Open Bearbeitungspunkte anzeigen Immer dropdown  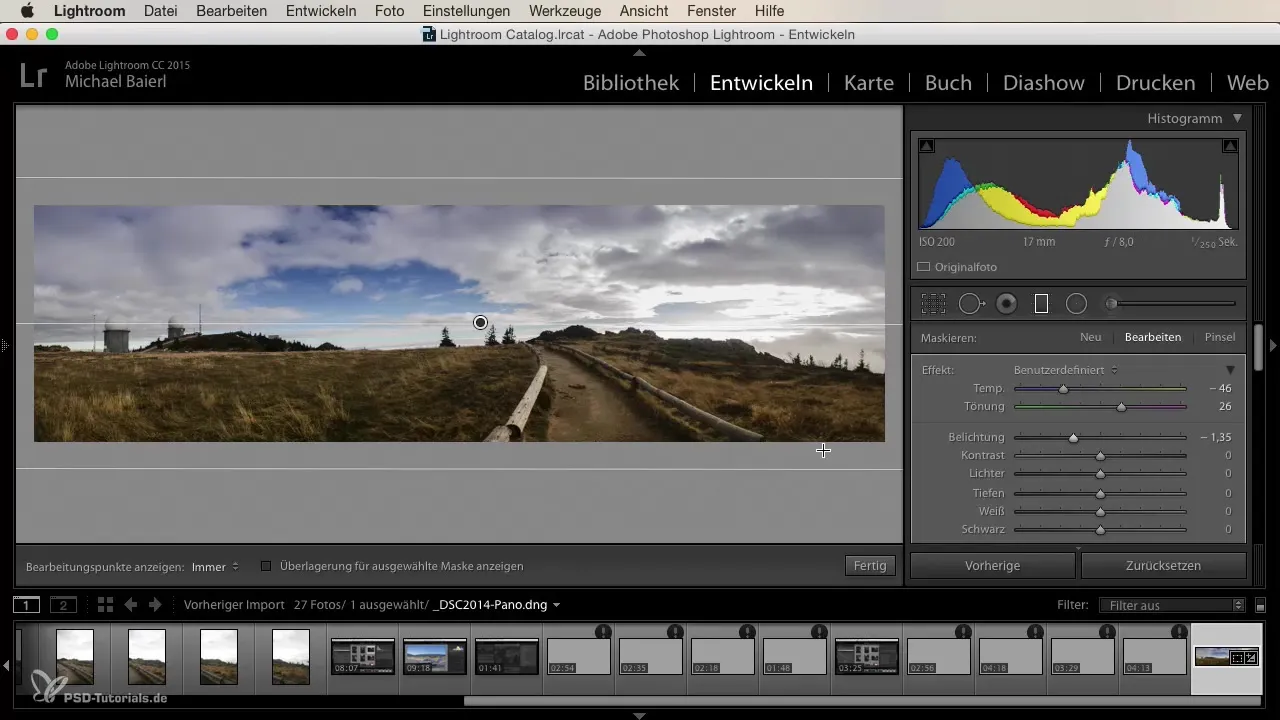tap(215, 566)
